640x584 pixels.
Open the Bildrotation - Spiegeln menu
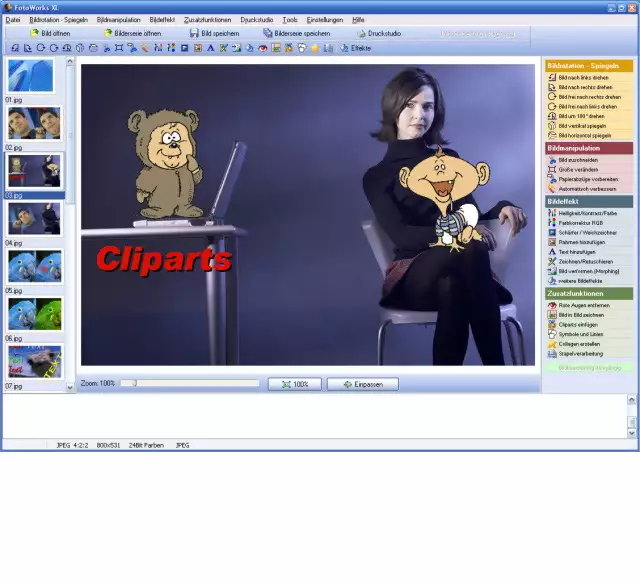click(58, 20)
